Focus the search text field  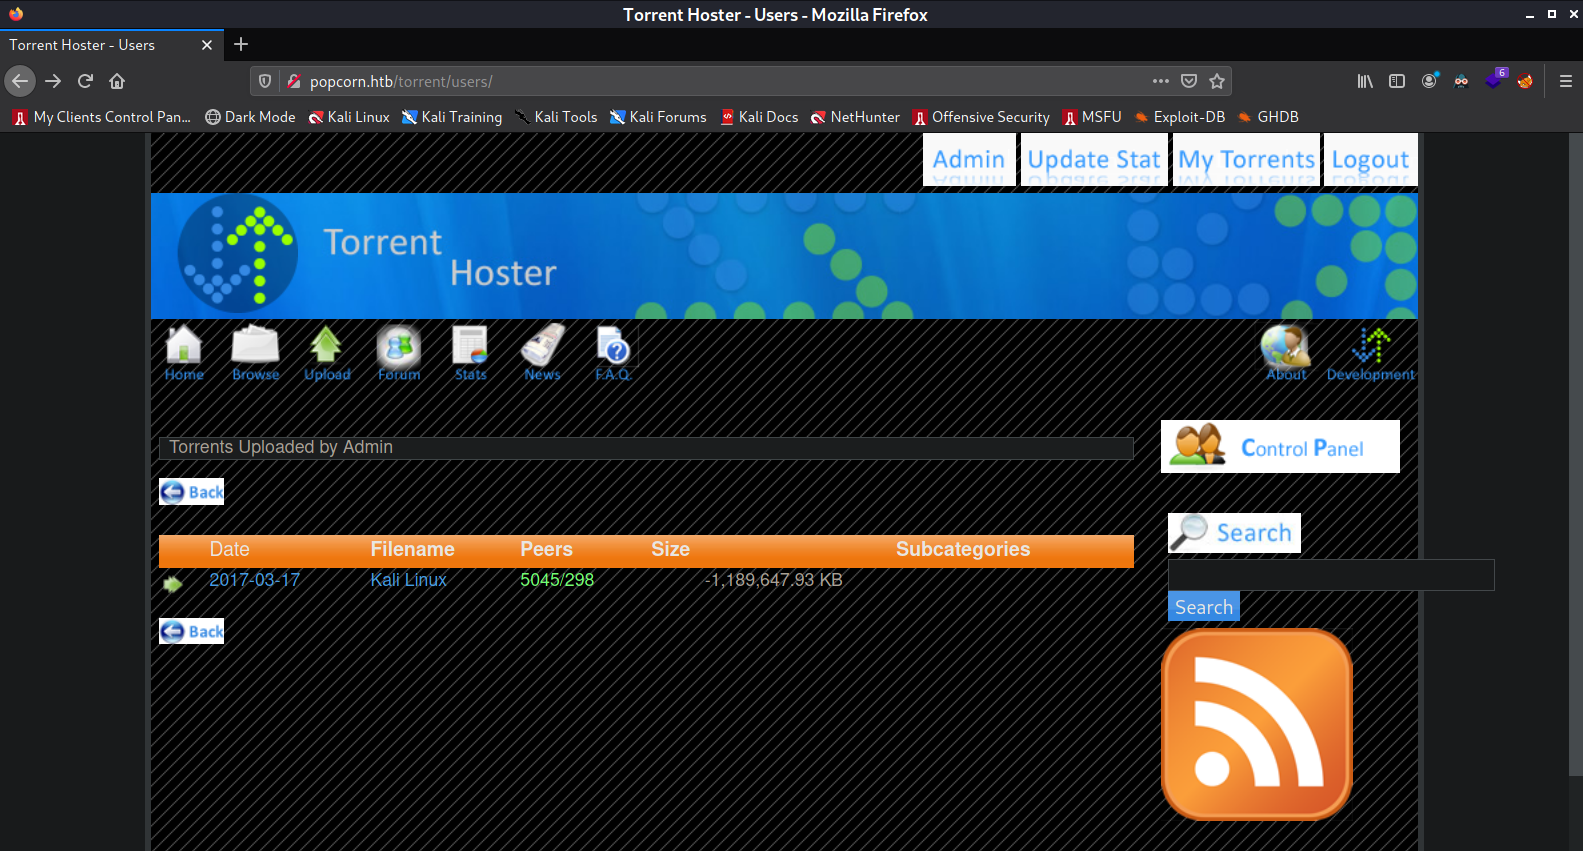(x=1331, y=575)
